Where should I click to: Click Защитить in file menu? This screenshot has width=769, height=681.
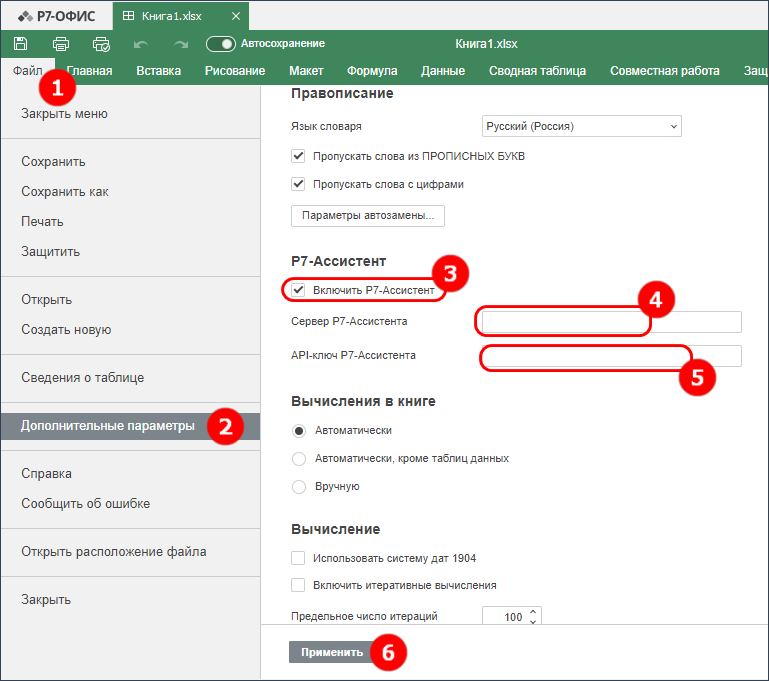coord(50,252)
